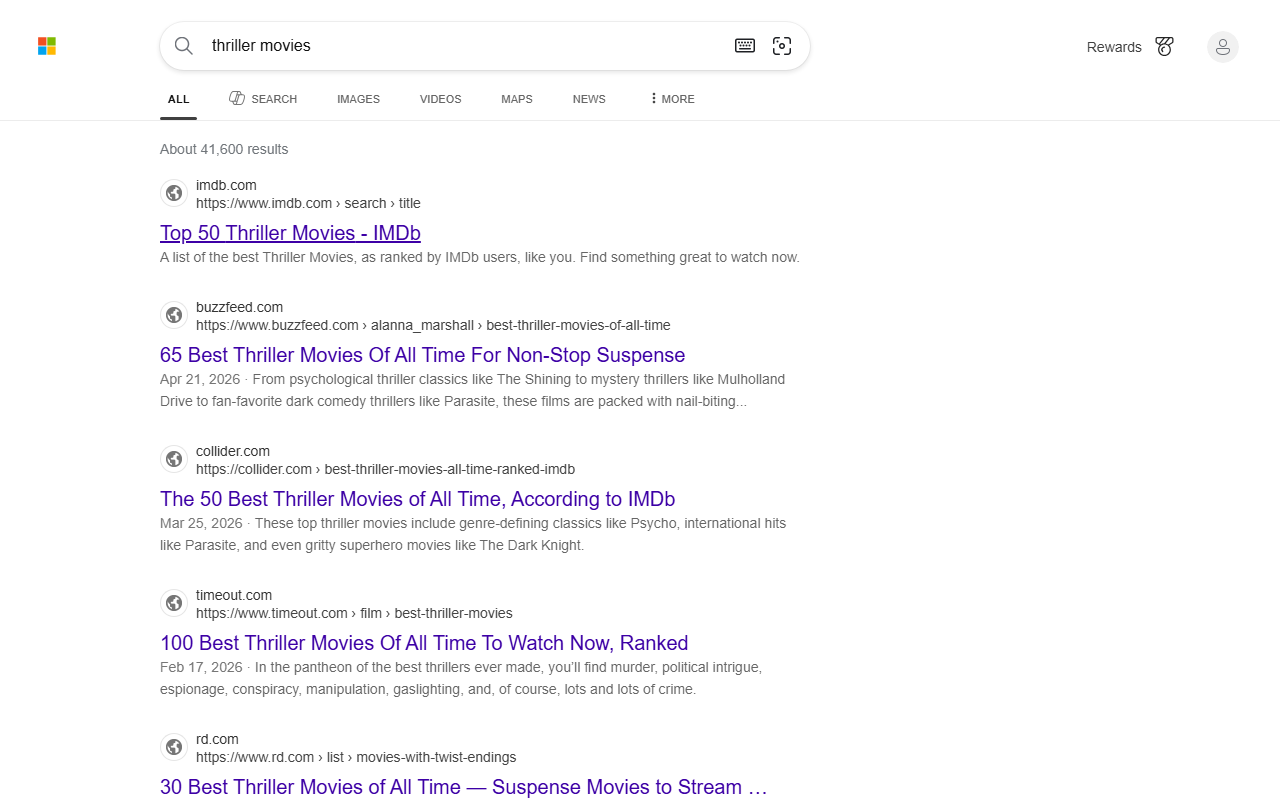Click the rd.com site name
Image resolution: width=1280 pixels, height=800 pixels.
(x=217, y=739)
